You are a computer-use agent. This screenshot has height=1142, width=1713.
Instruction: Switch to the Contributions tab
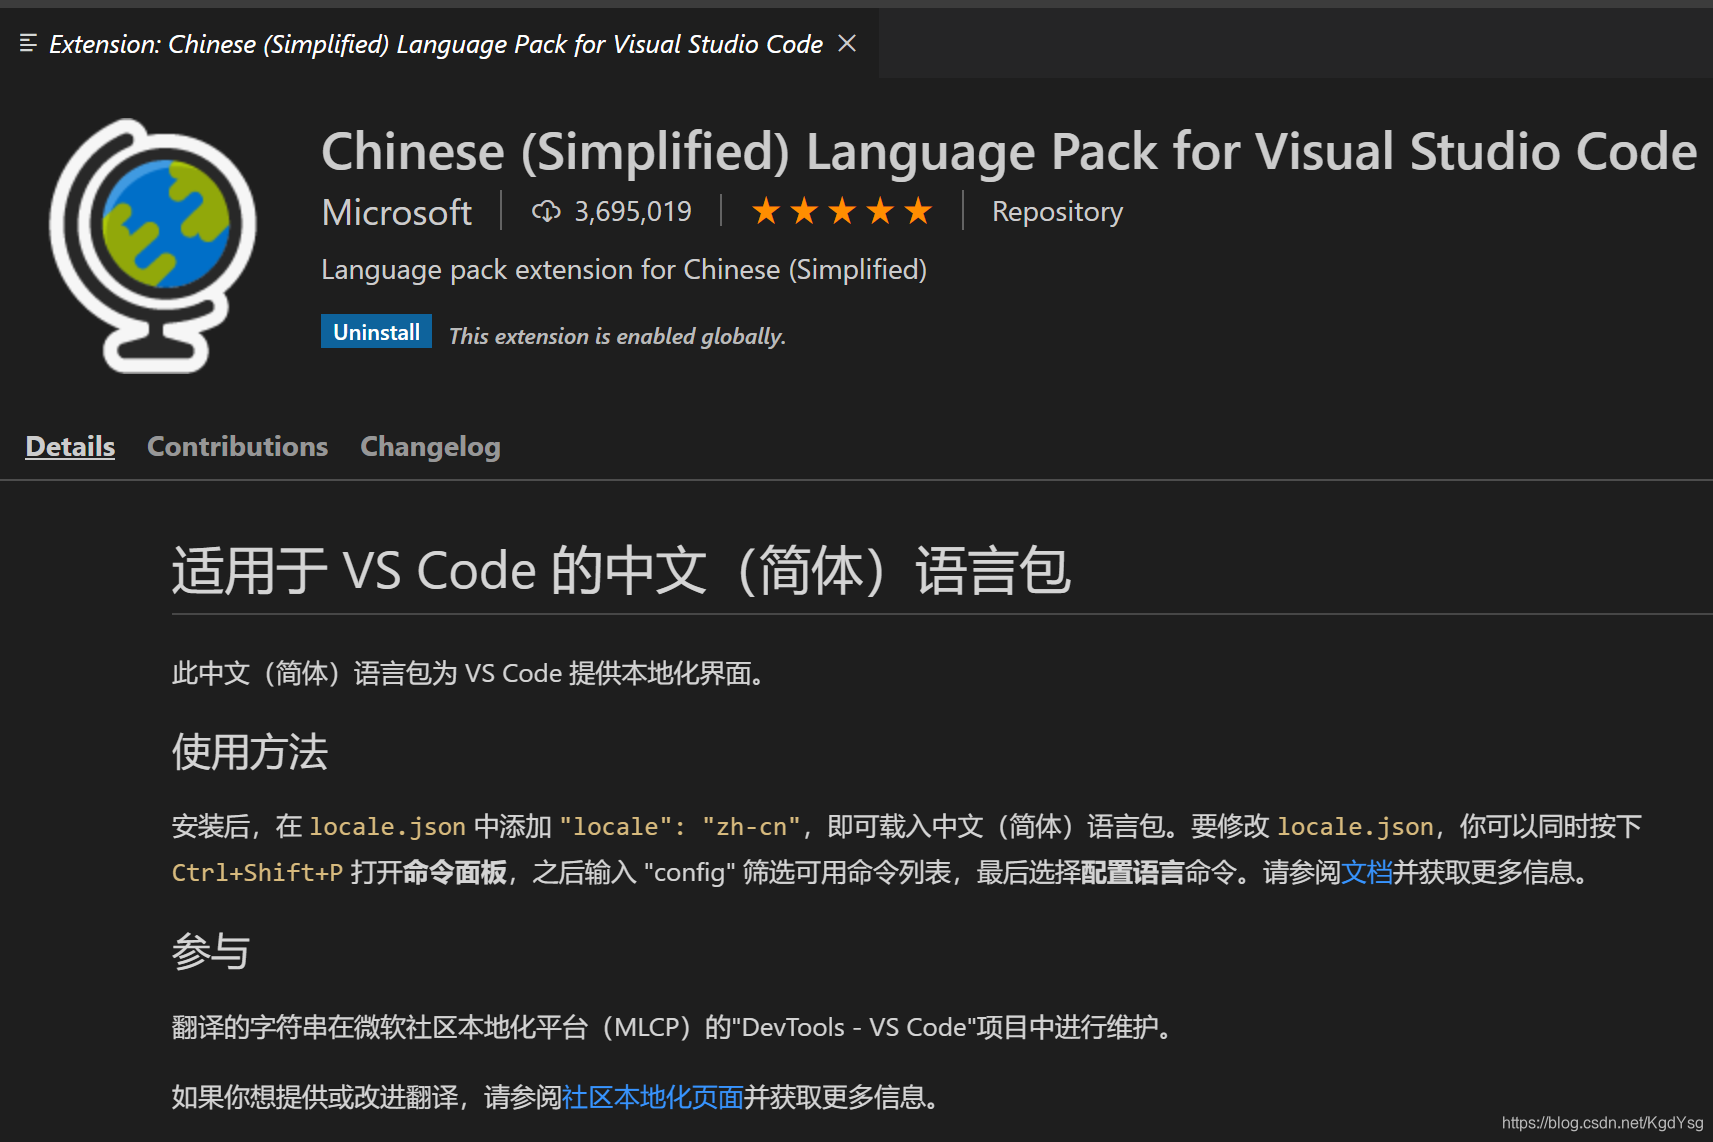pyautogui.click(x=237, y=446)
